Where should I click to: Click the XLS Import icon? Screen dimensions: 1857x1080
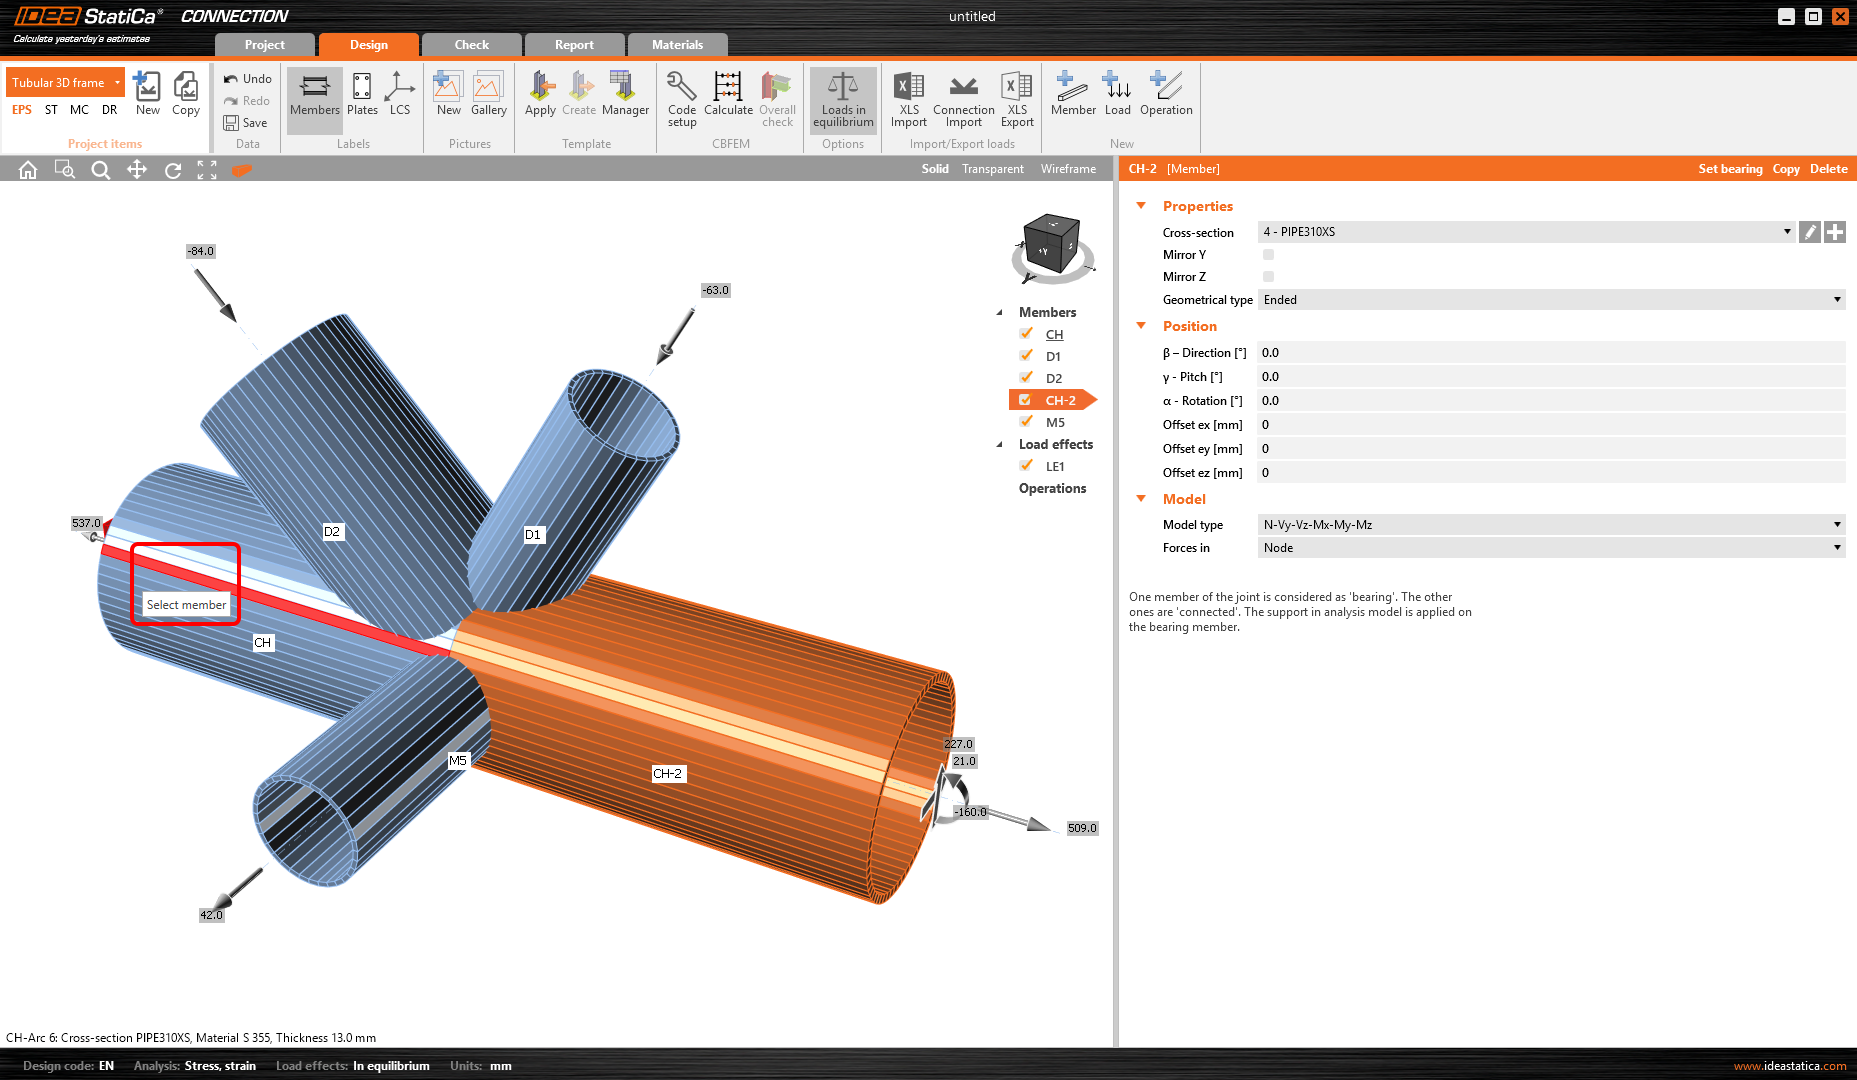point(908,98)
